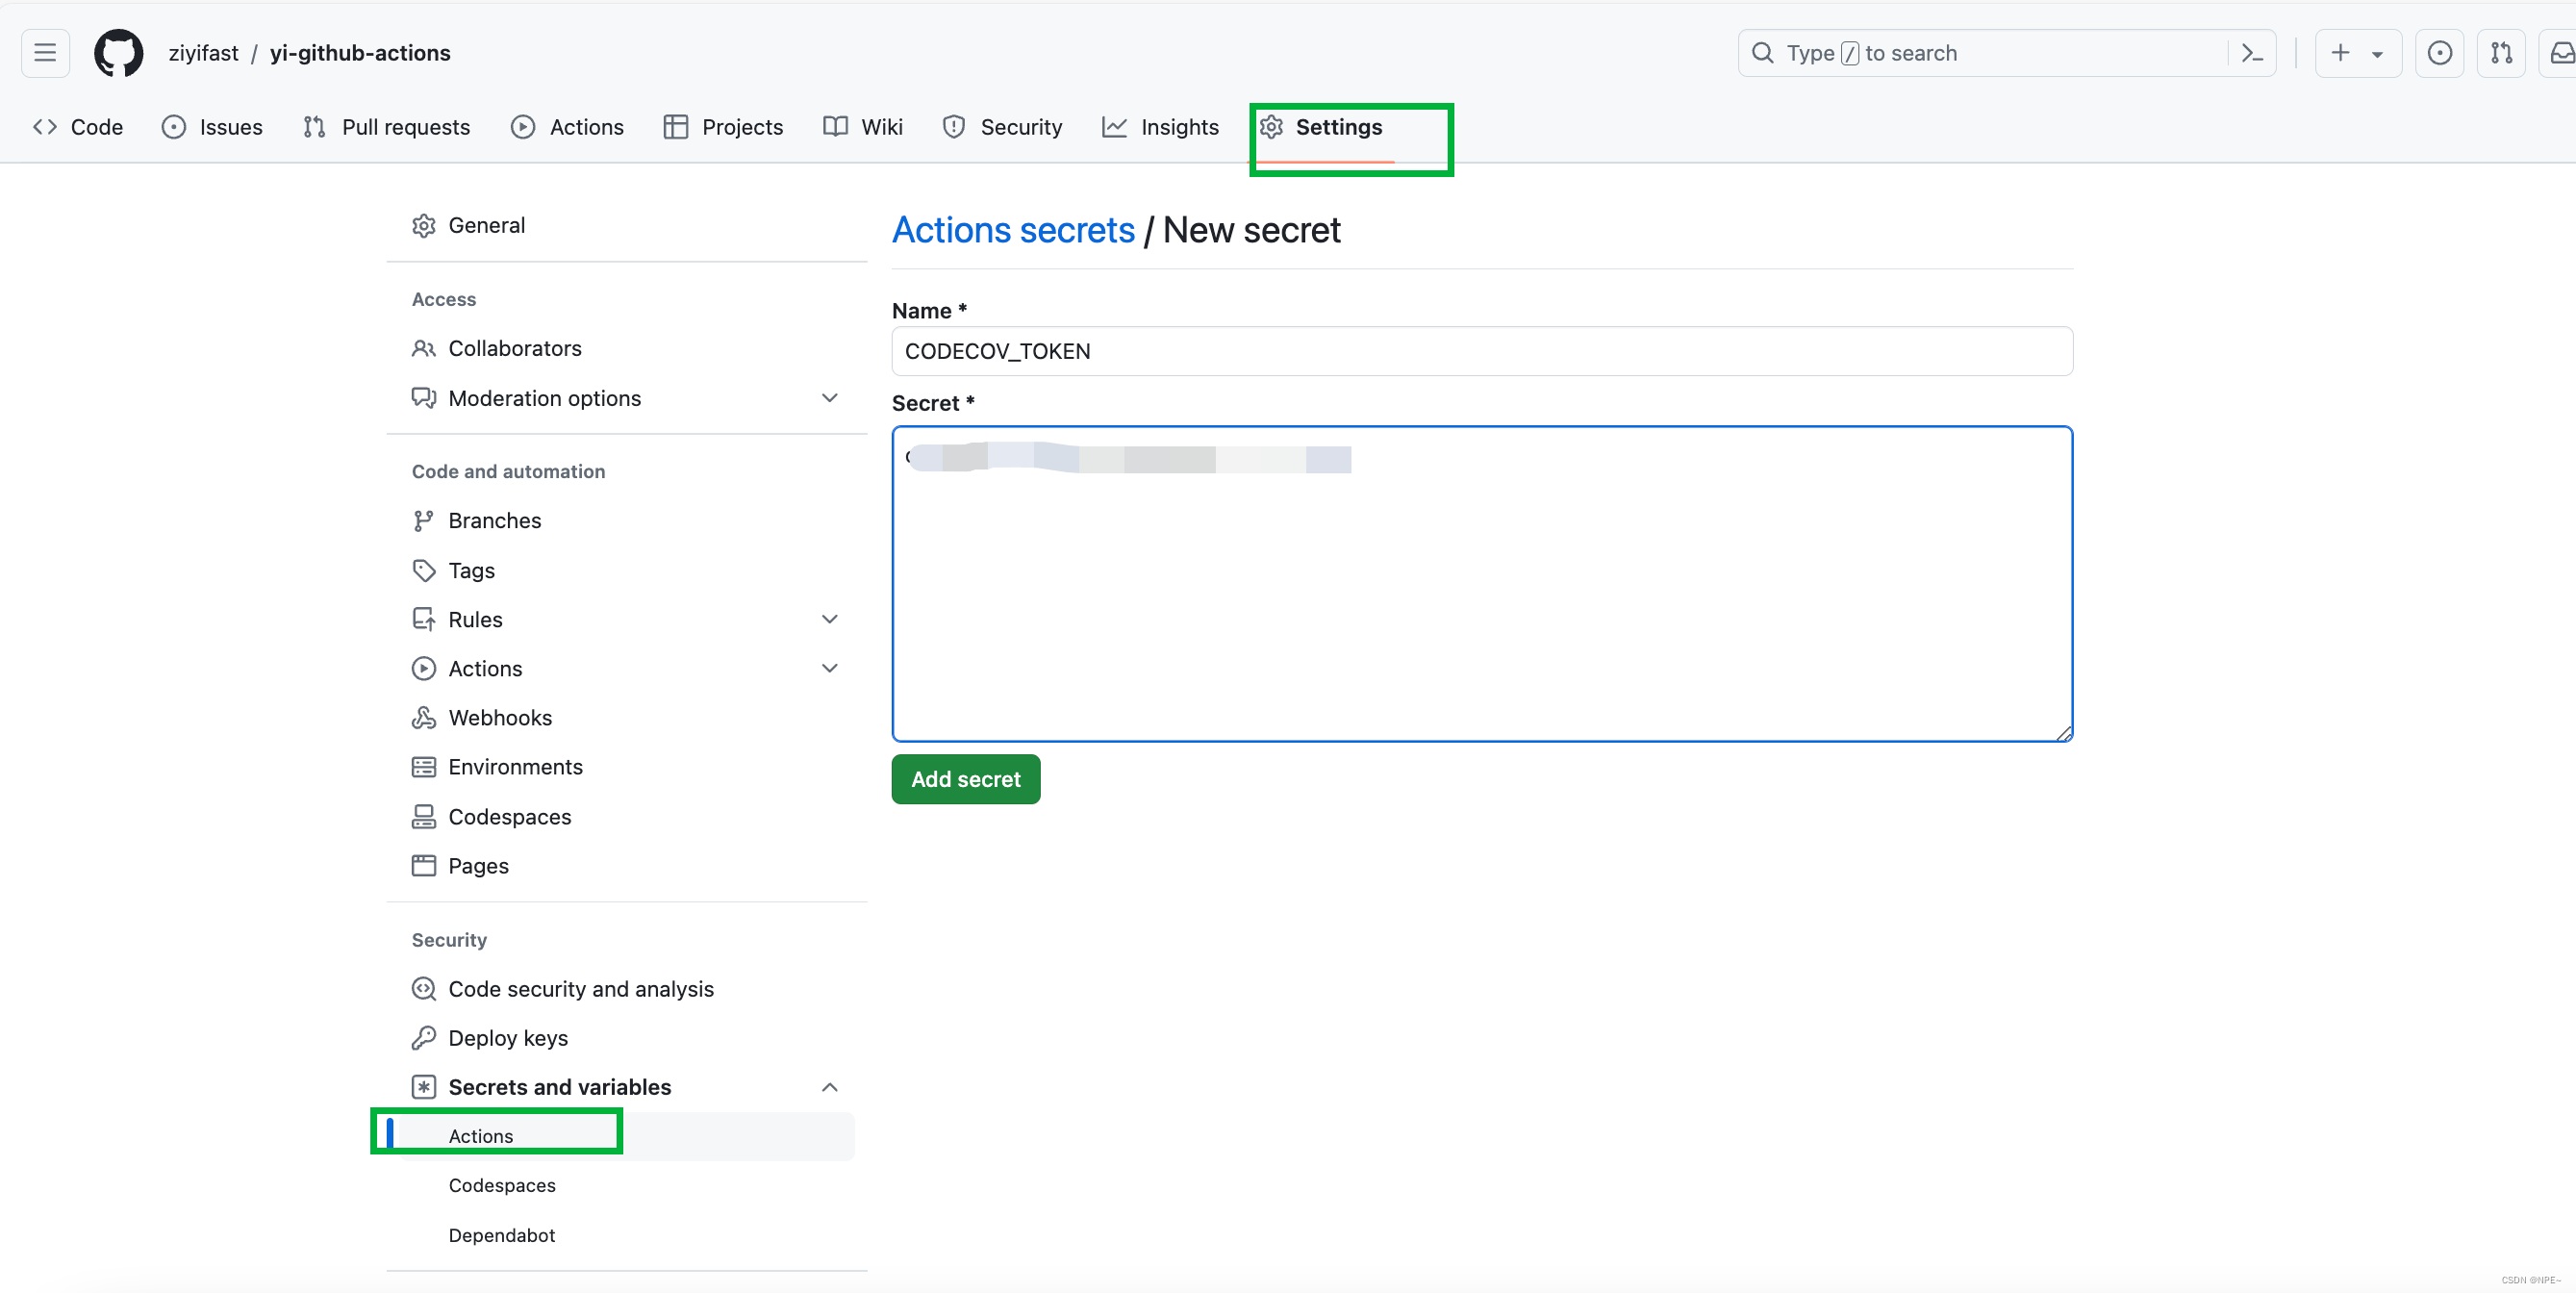
Task: Expand Moderation options section
Action: [x=829, y=398]
